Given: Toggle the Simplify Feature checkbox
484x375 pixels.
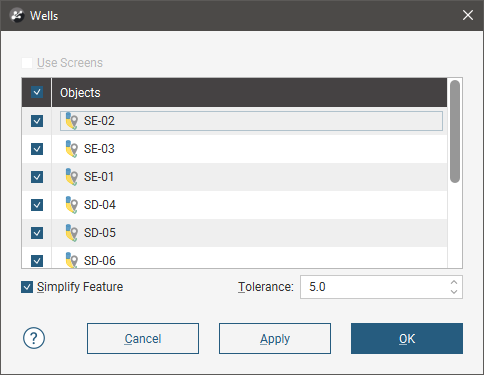Looking at the screenshot, I should point(27,287).
